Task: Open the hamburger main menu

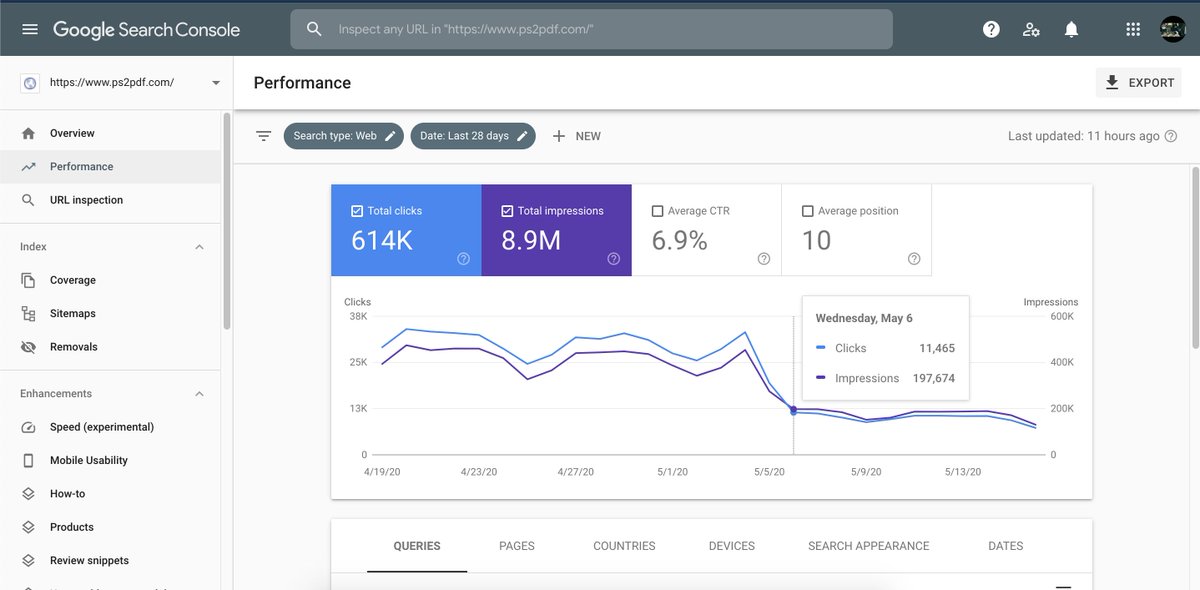Action: (30, 29)
